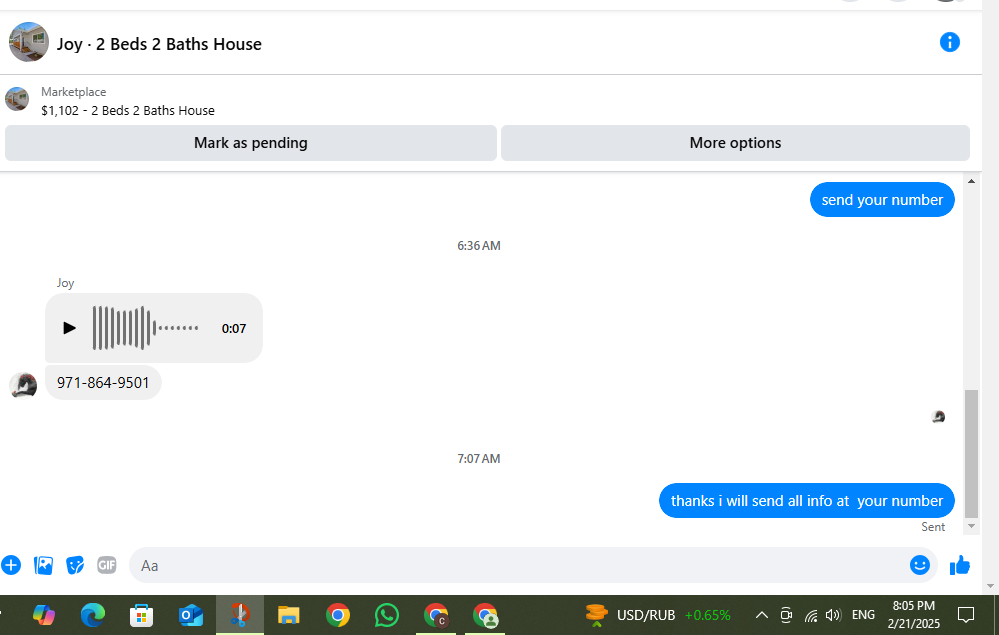The width and height of the screenshot is (999, 635).
Task: Click the chat scrollbar thumb
Action: point(971,453)
